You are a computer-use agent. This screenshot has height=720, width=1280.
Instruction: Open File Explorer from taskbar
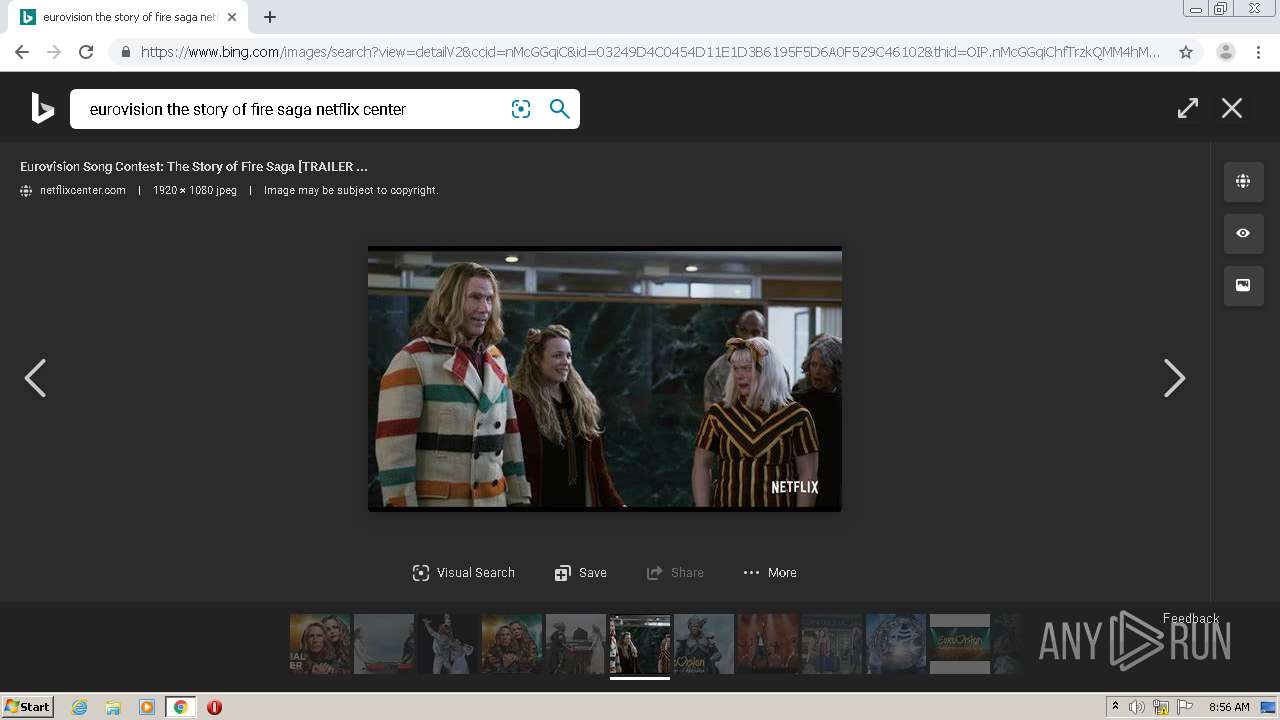pyautogui.click(x=113, y=707)
